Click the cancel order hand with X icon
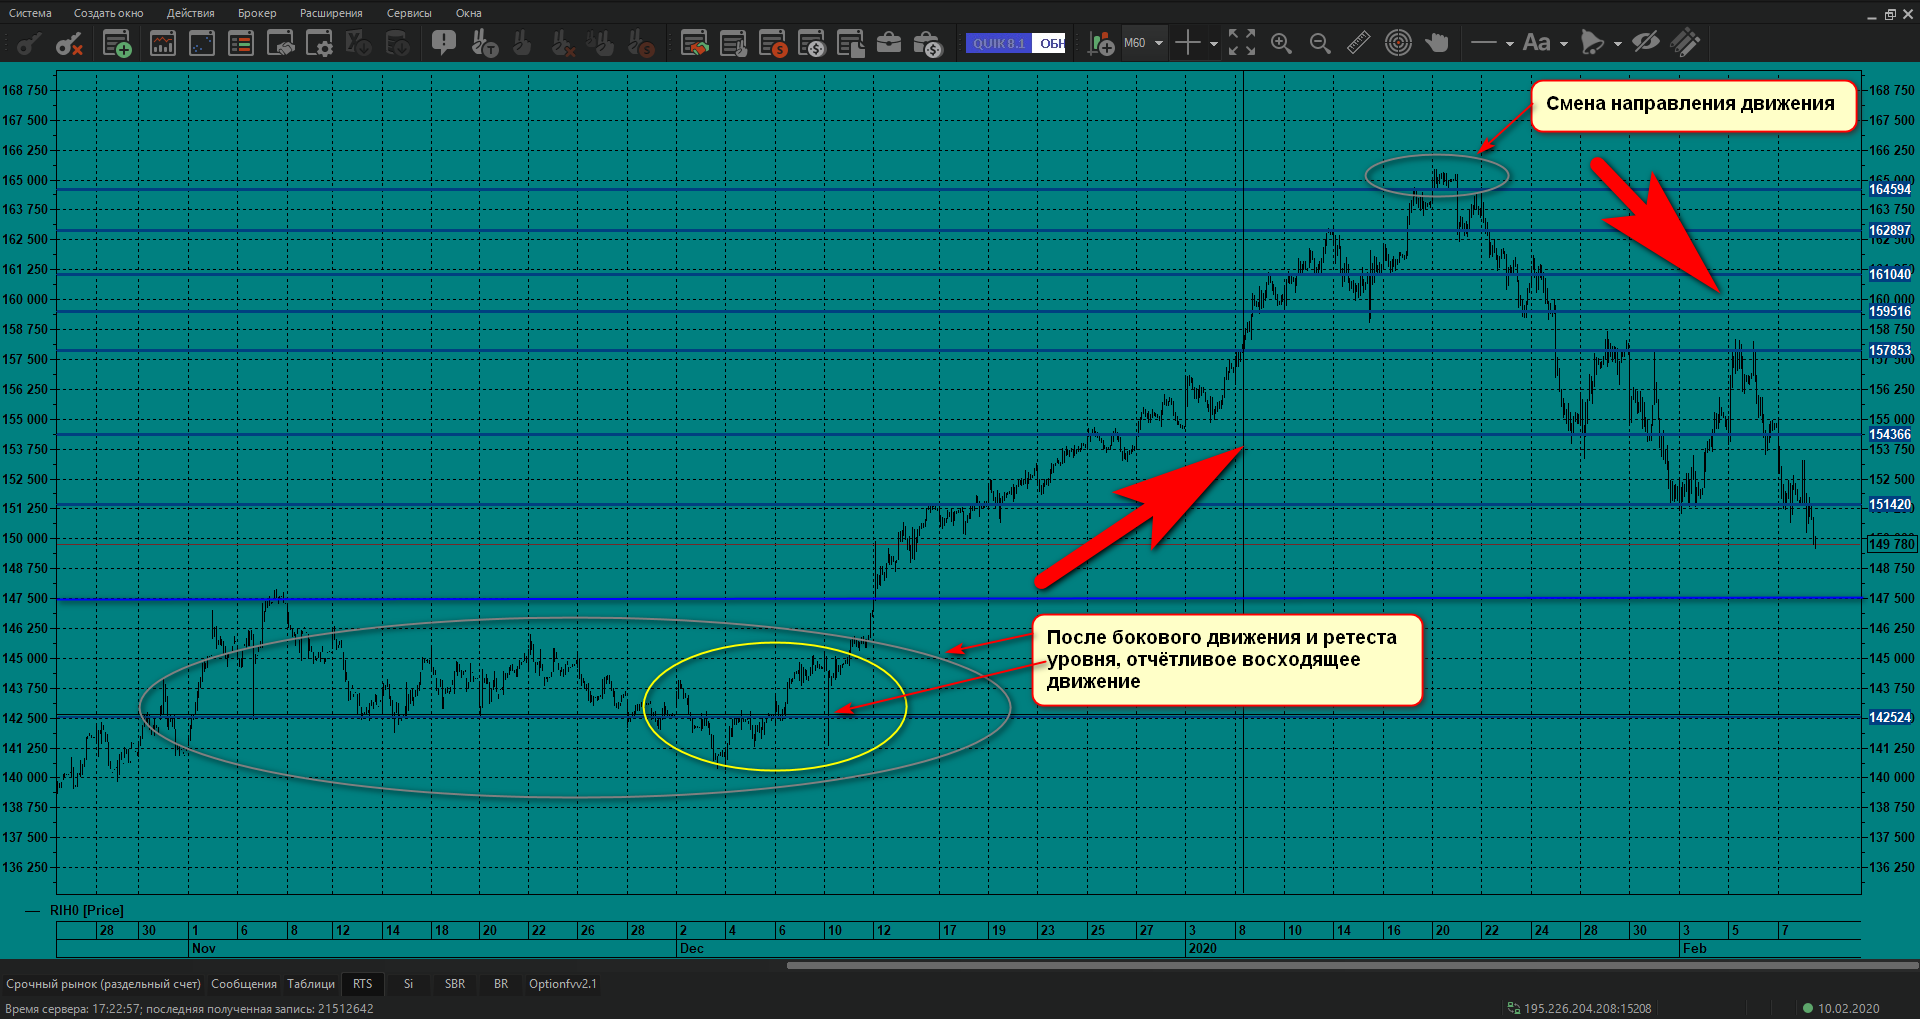The width and height of the screenshot is (1920, 1019). pyautogui.click(x=562, y=43)
